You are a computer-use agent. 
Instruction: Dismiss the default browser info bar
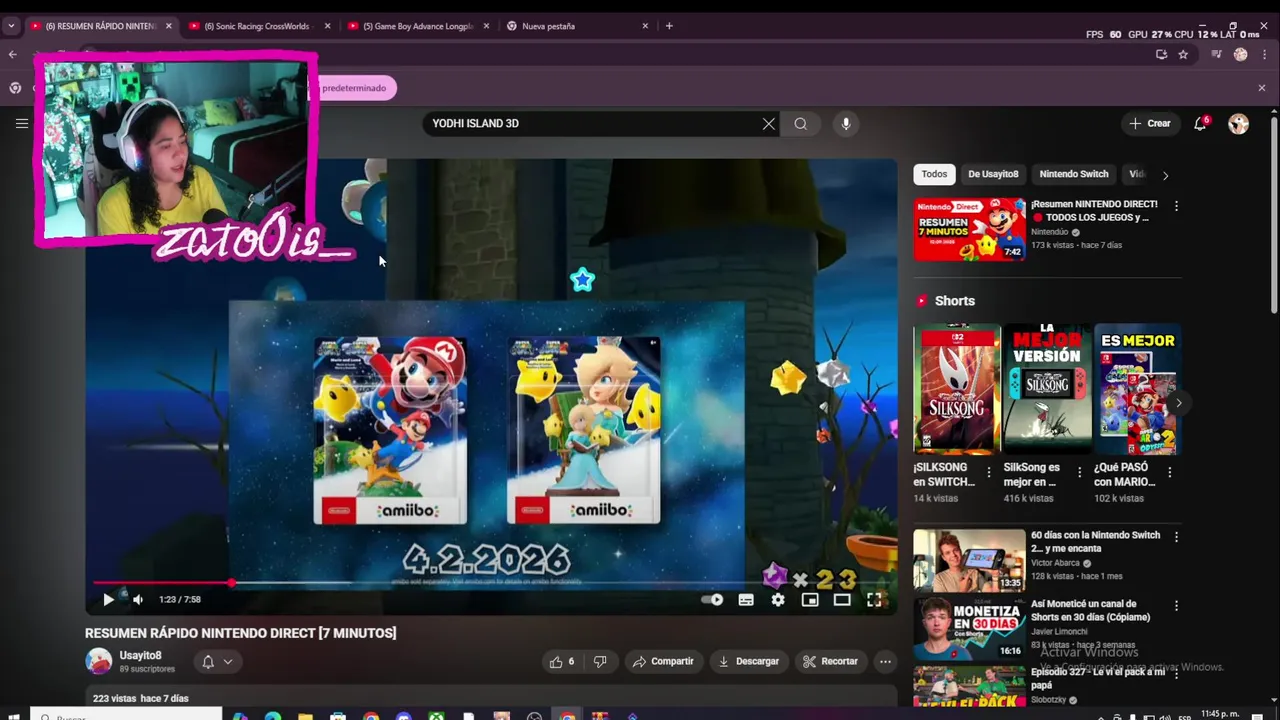pos(1261,88)
